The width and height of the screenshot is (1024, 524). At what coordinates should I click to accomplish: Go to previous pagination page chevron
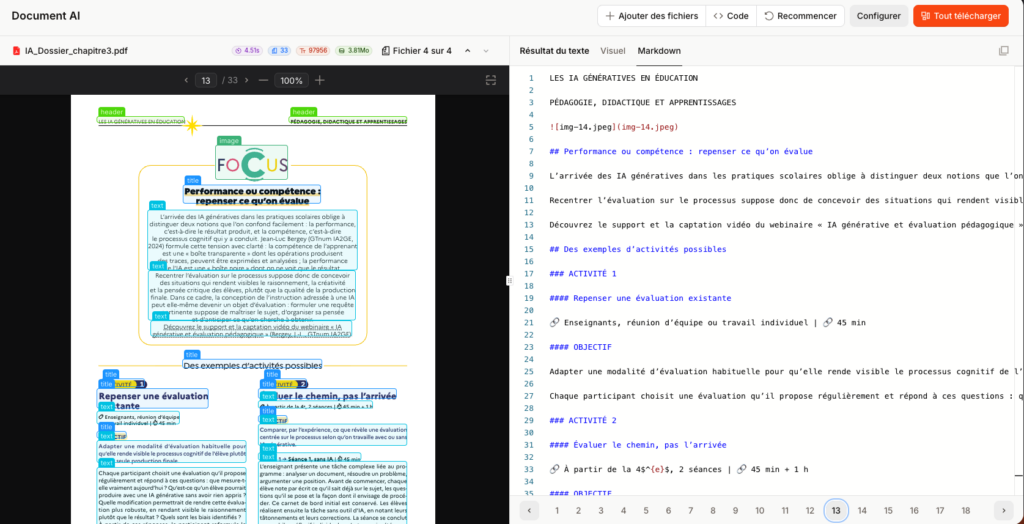click(x=529, y=510)
